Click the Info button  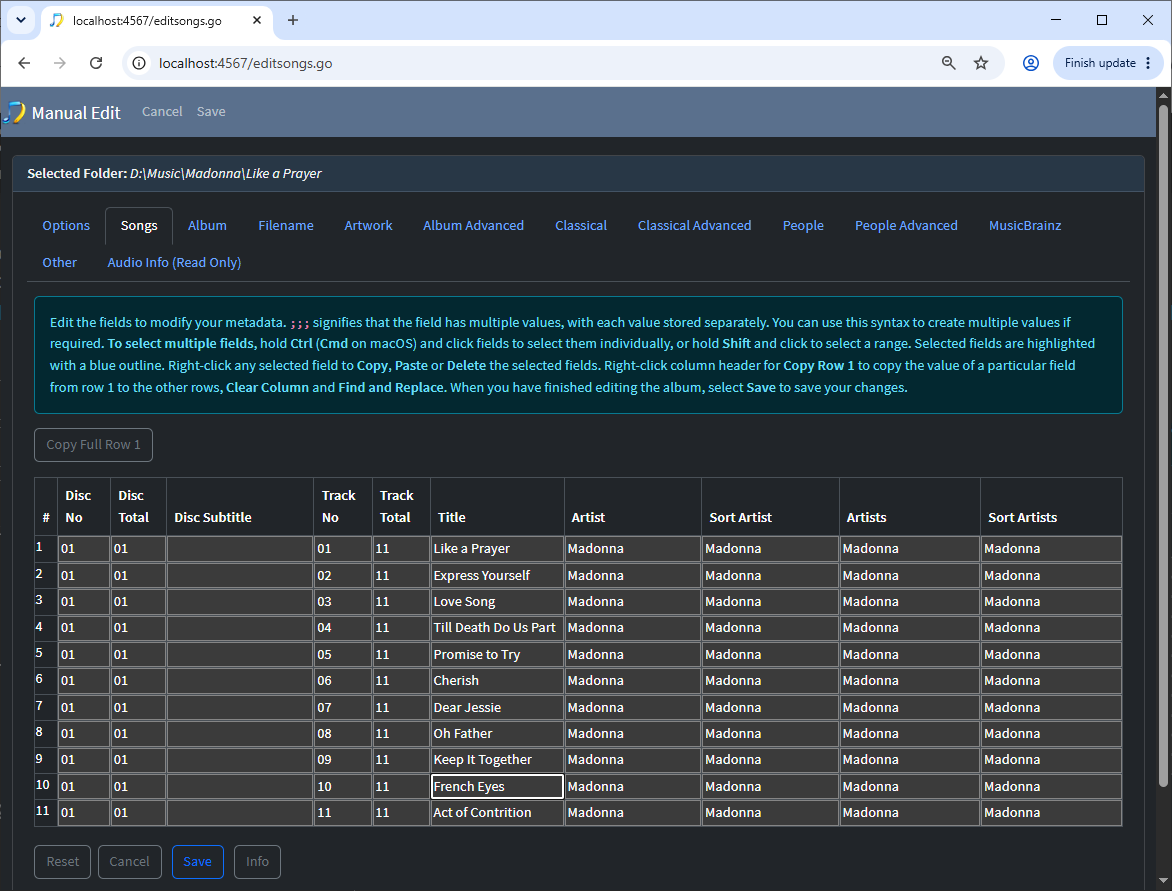click(257, 862)
